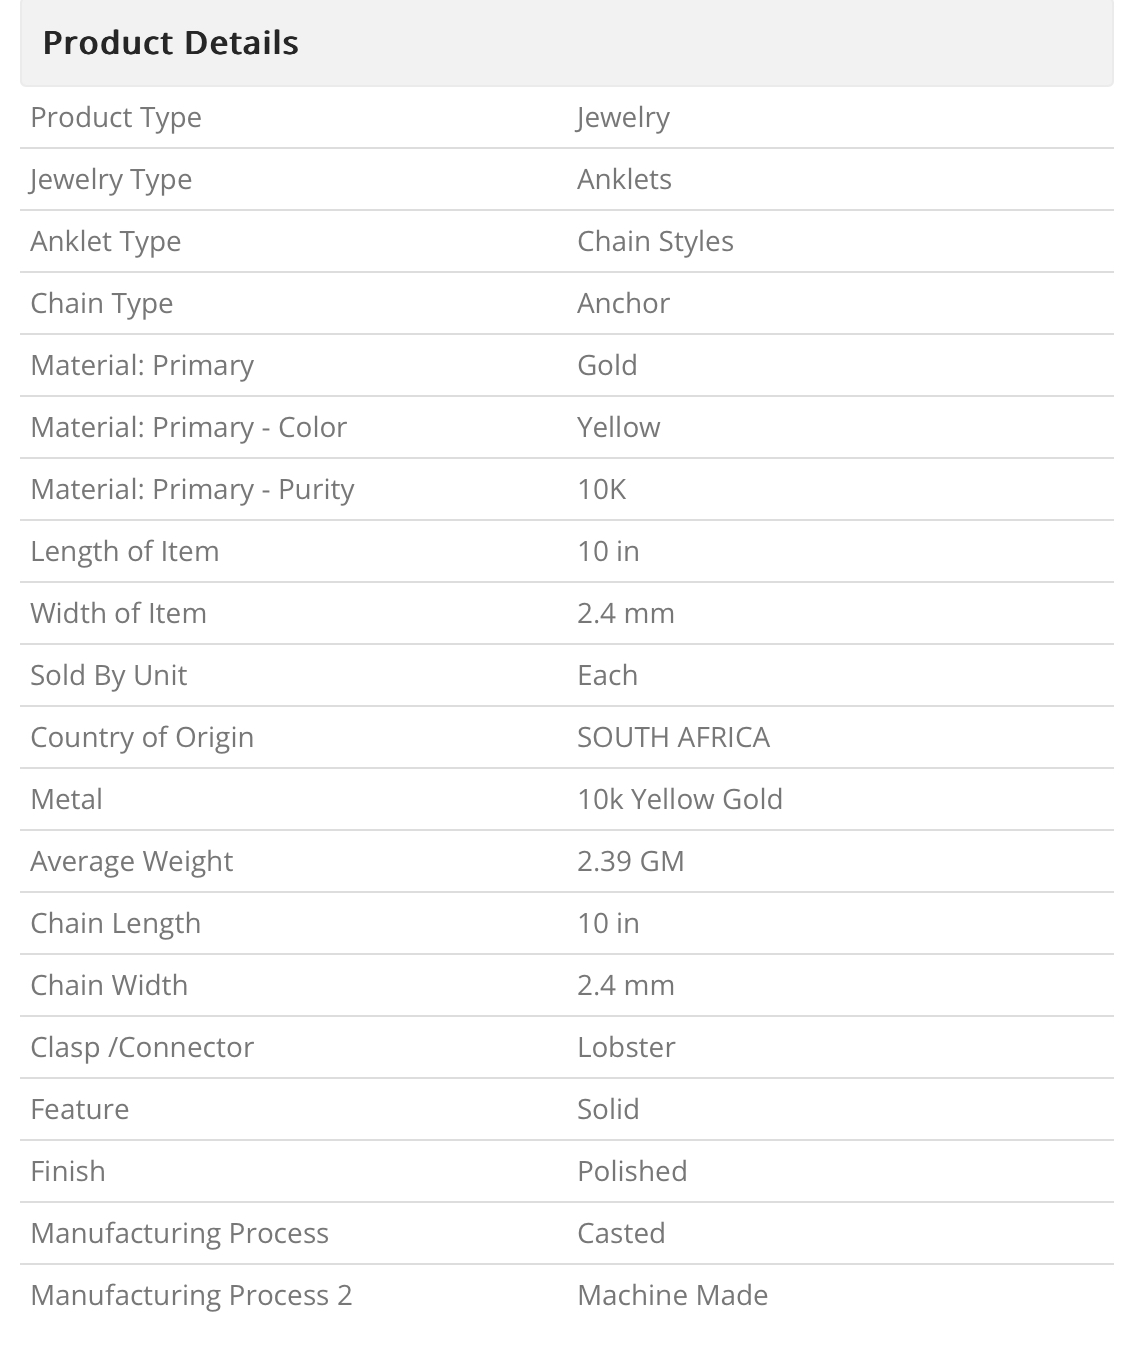The width and height of the screenshot is (1143, 1346).
Task: Select the Lobster clasp value
Action: 626,1048
